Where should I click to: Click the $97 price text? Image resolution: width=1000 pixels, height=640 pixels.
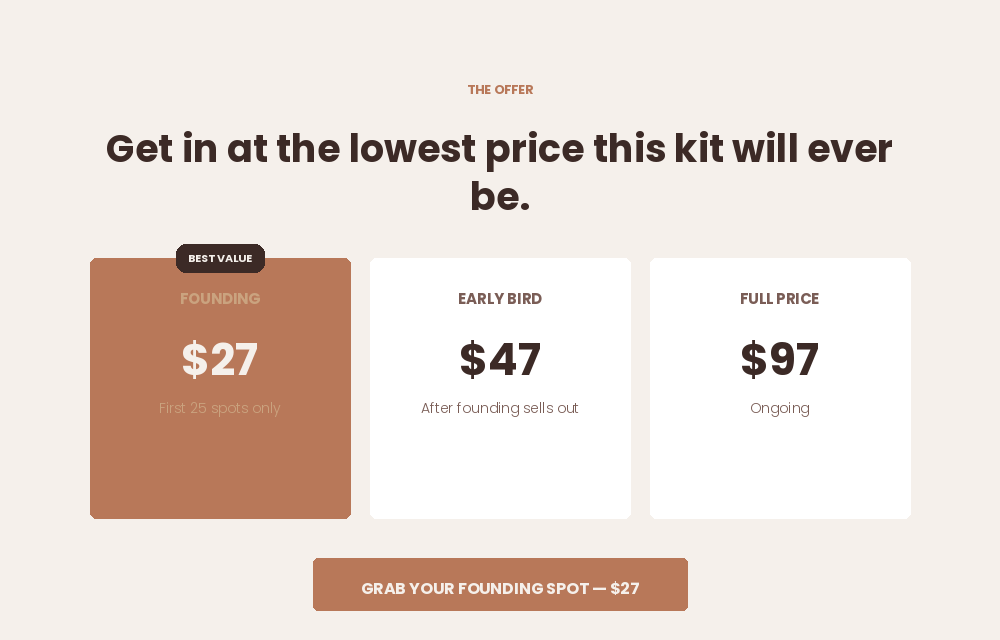pos(780,359)
